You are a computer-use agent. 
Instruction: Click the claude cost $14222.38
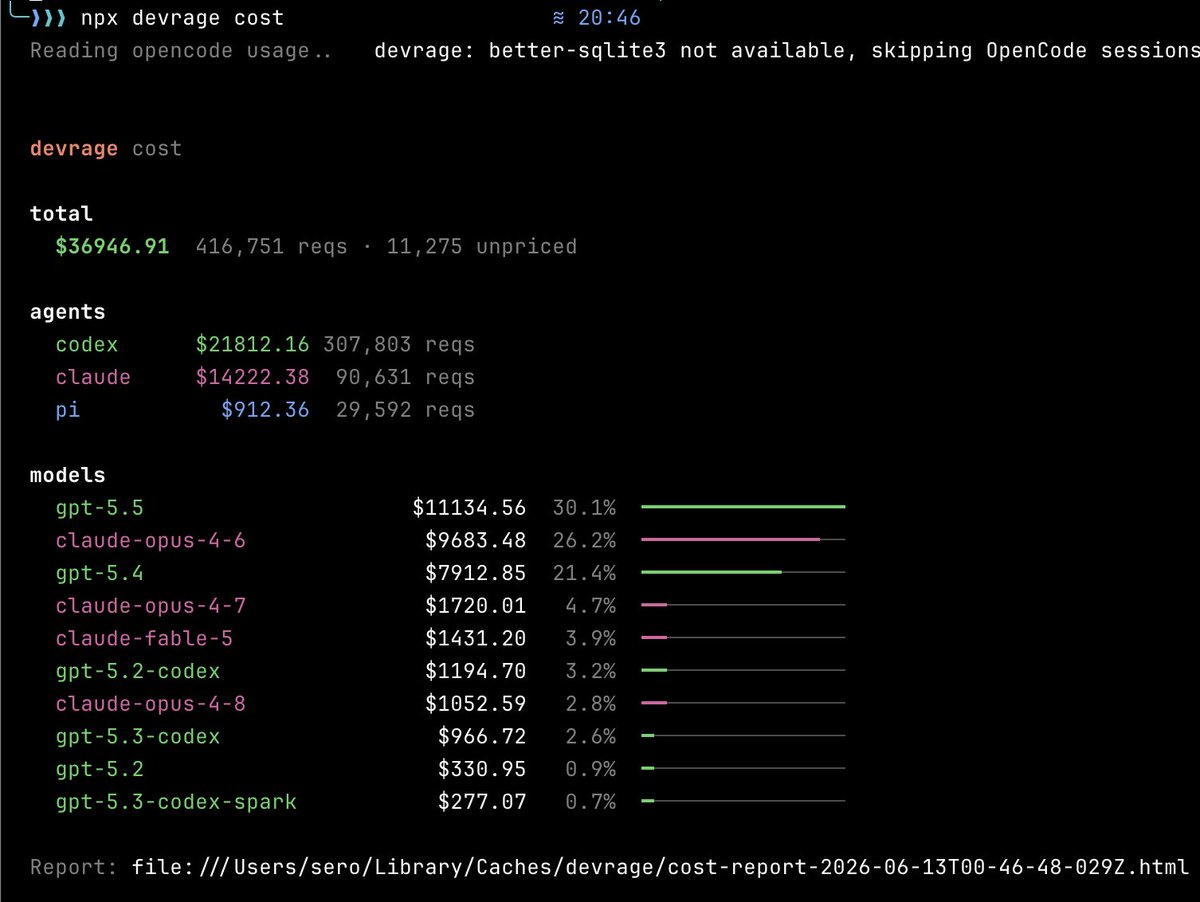252,378
